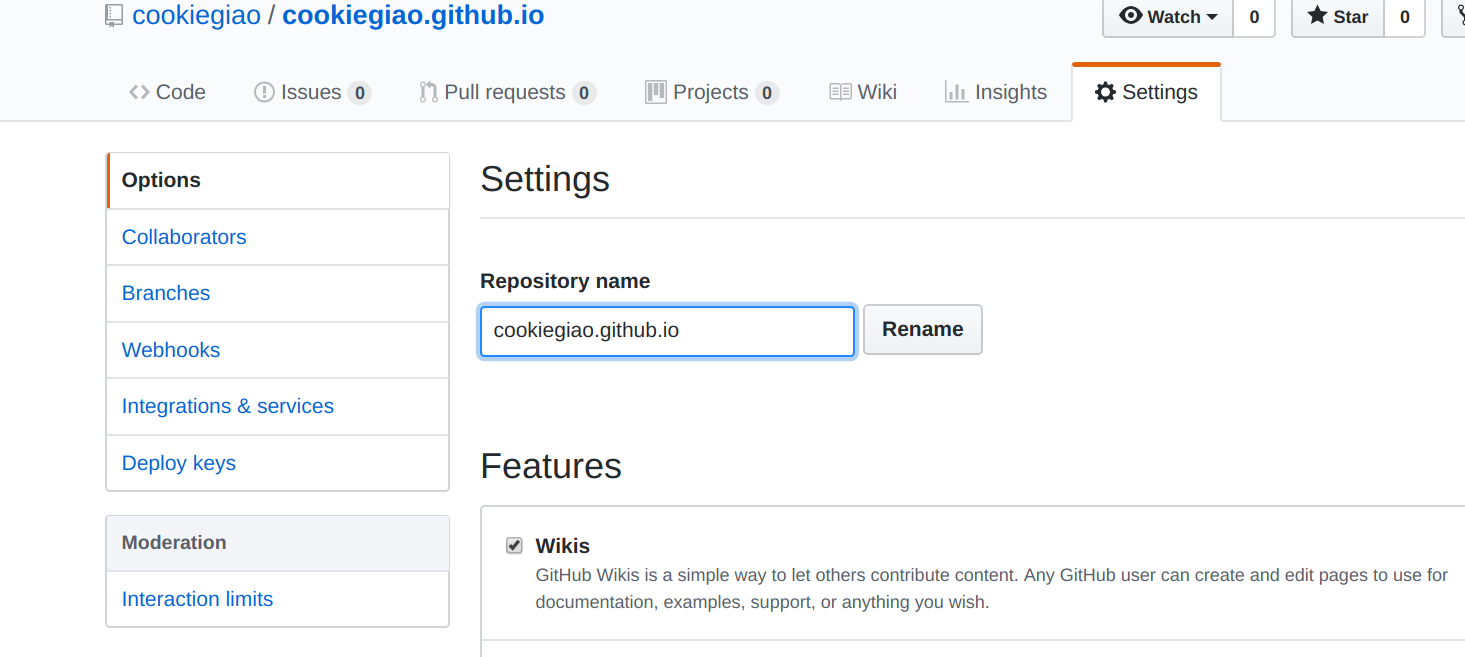Click the Features section heading

point(551,466)
